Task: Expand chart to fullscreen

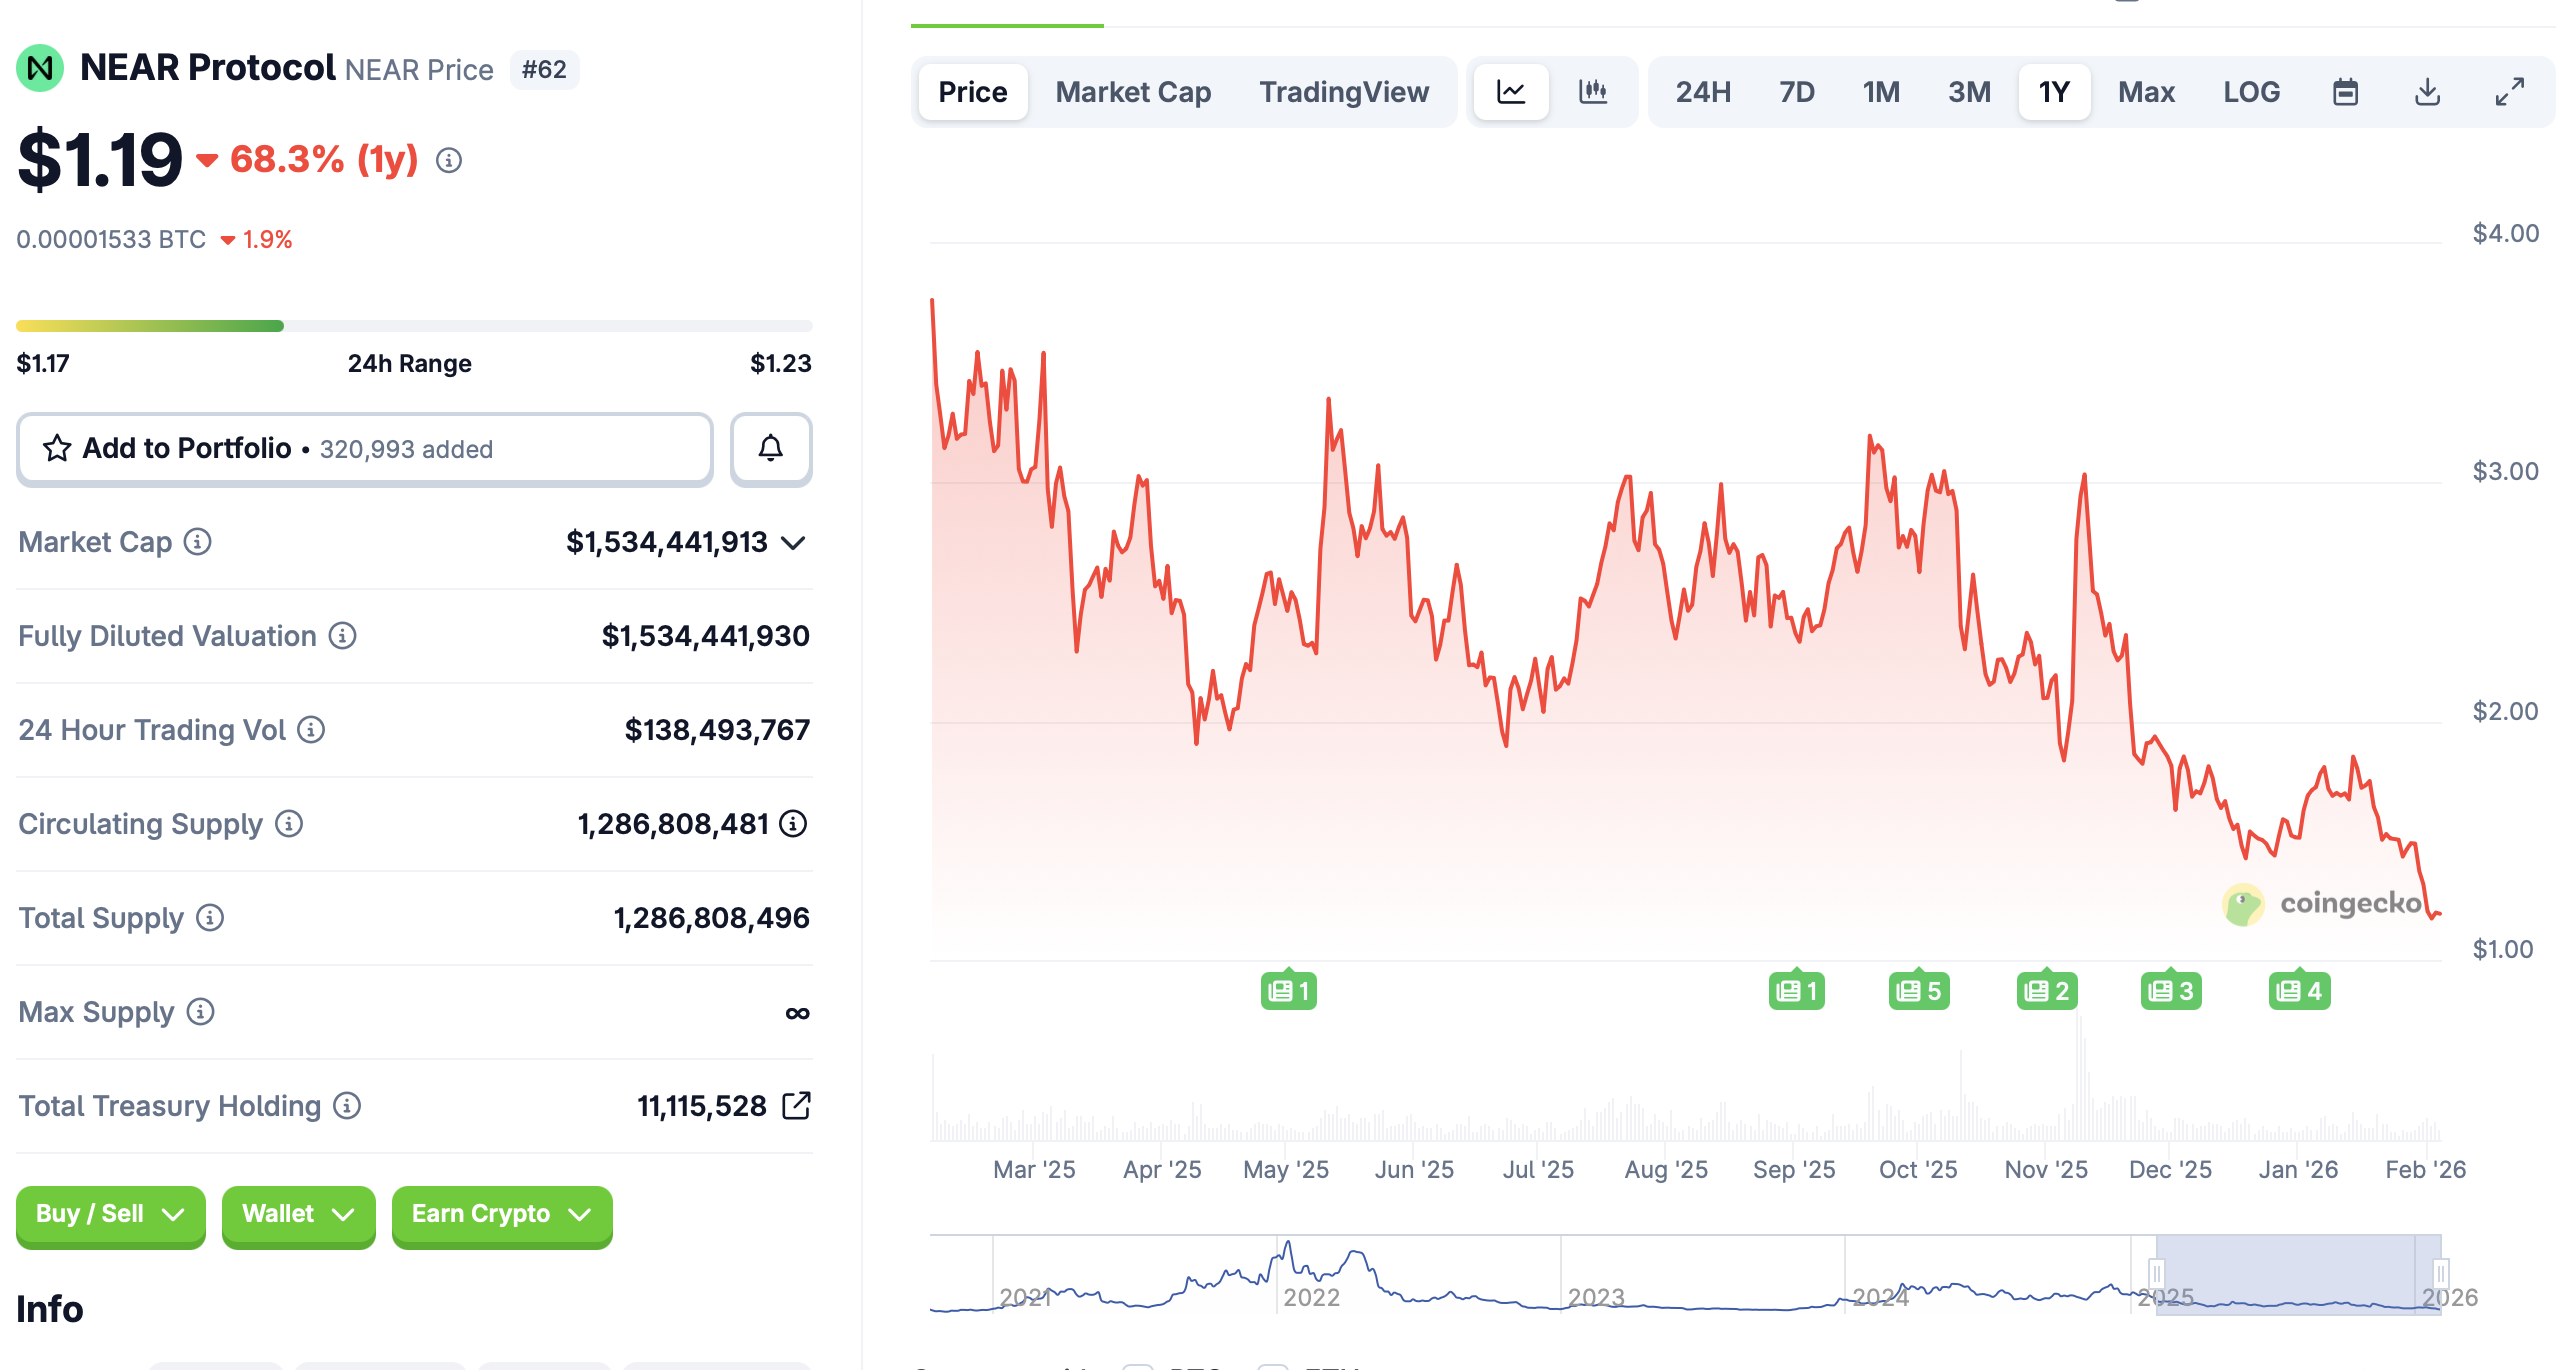Action: pos(2509,92)
